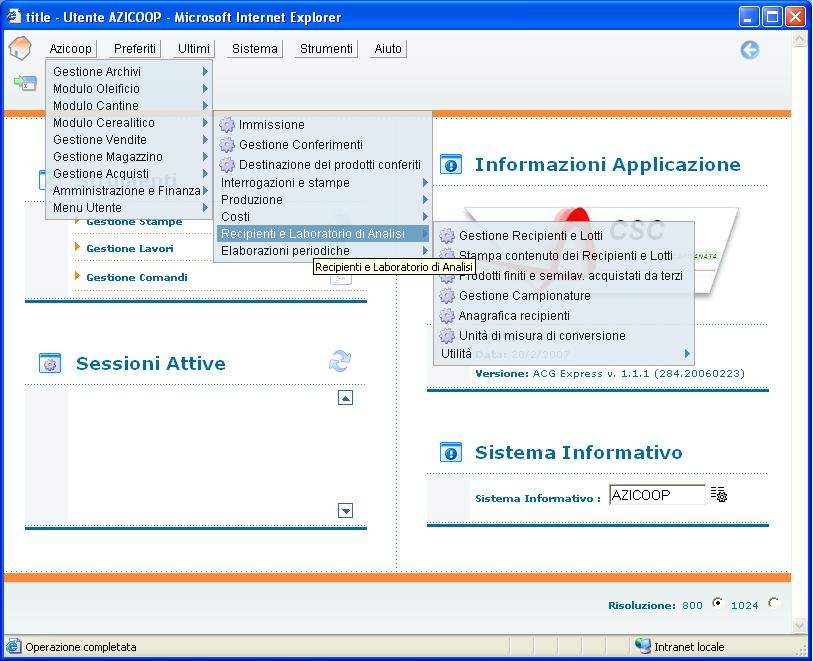This screenshot has width=813, height=661.
Task: Select Menu Utente entry
Action: click(x=129, y=208)
